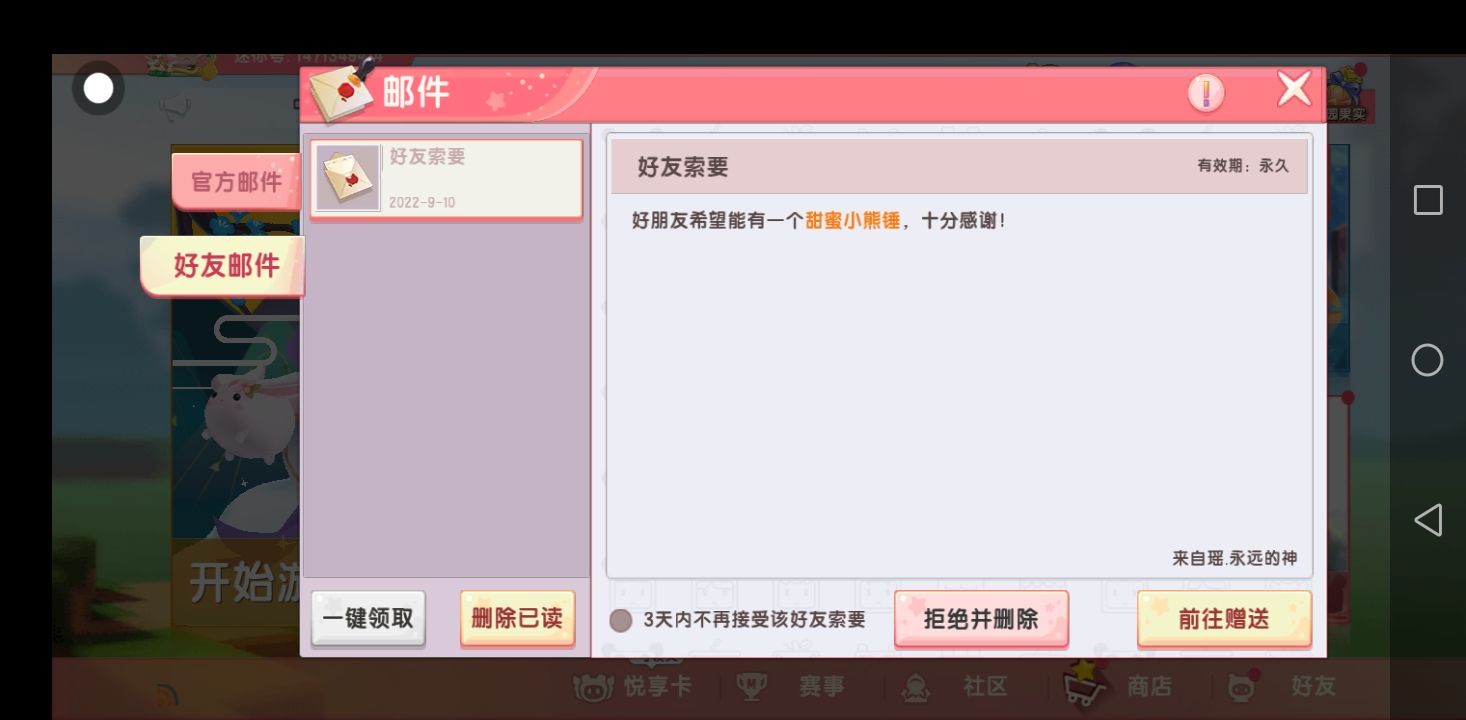This screenshot has height=720, width=1466.
Task: Open 赛事 trophy icon
Action: coord(751,686)
